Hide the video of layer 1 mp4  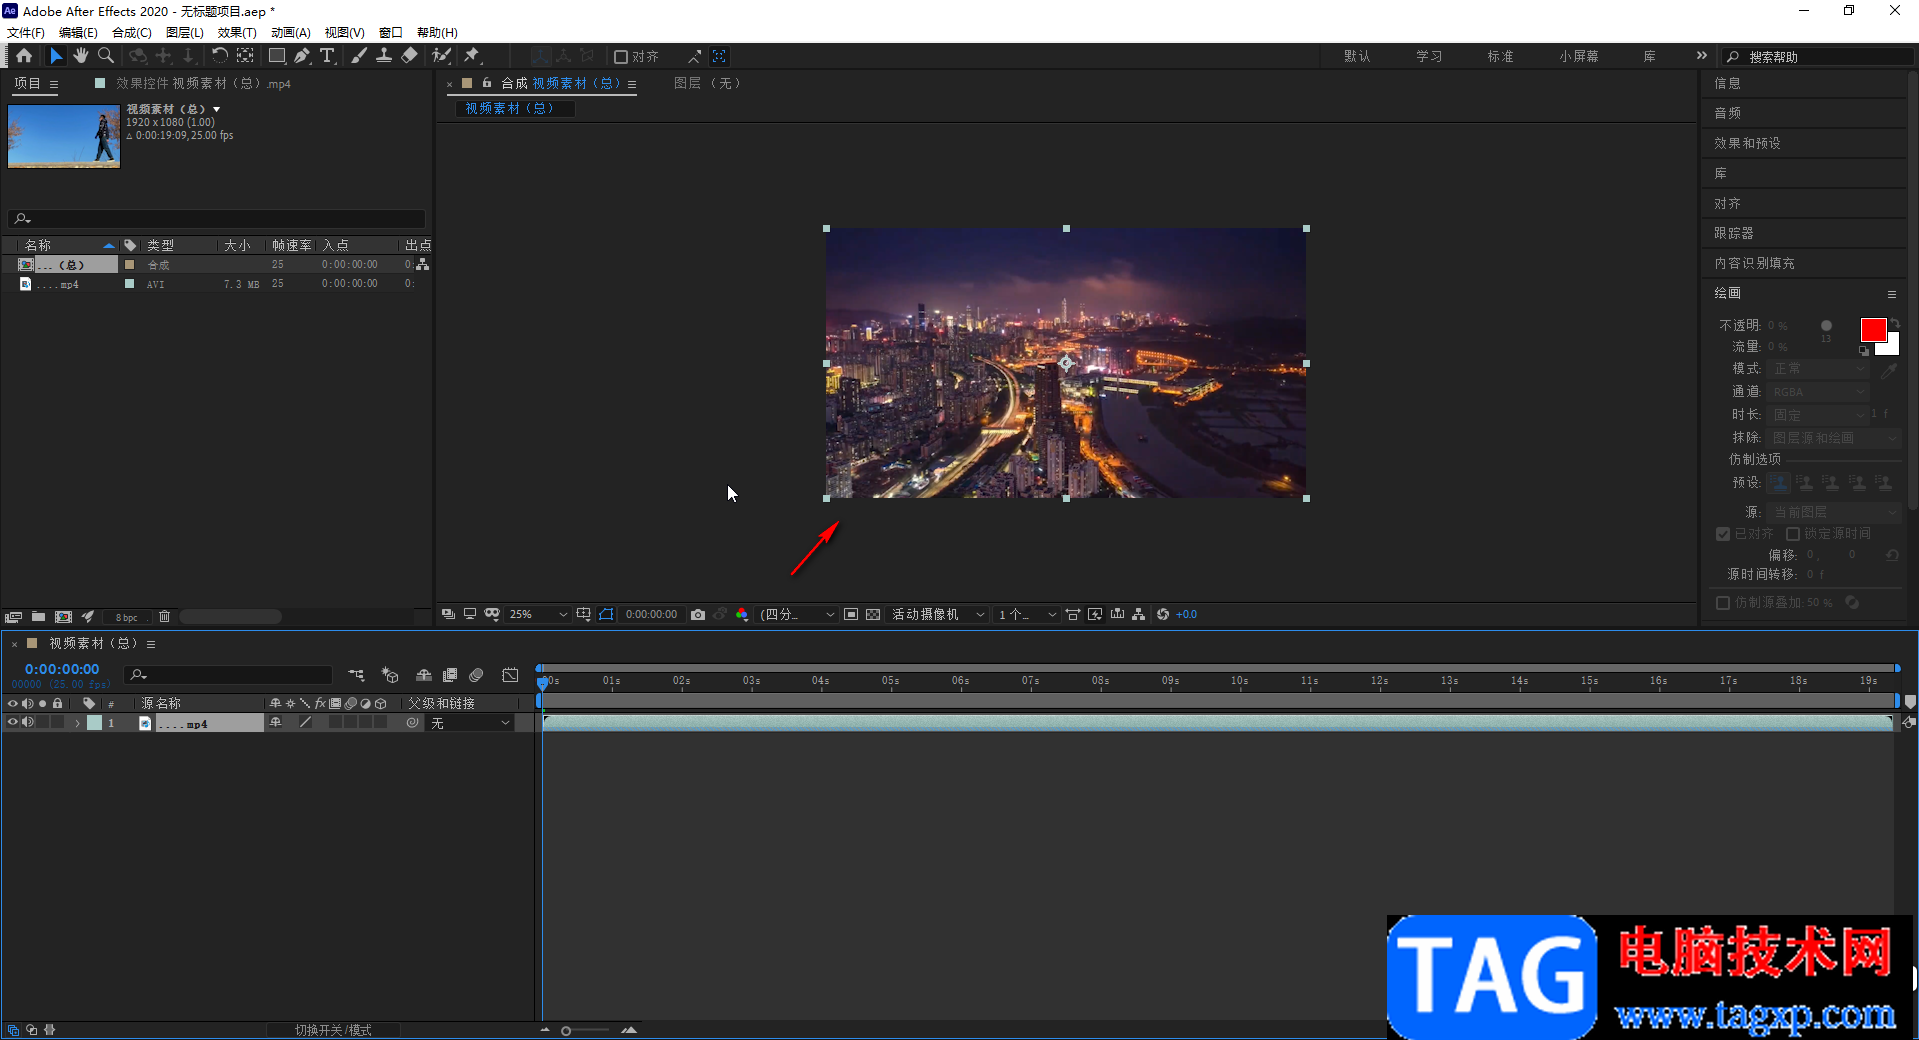(13, 722)
